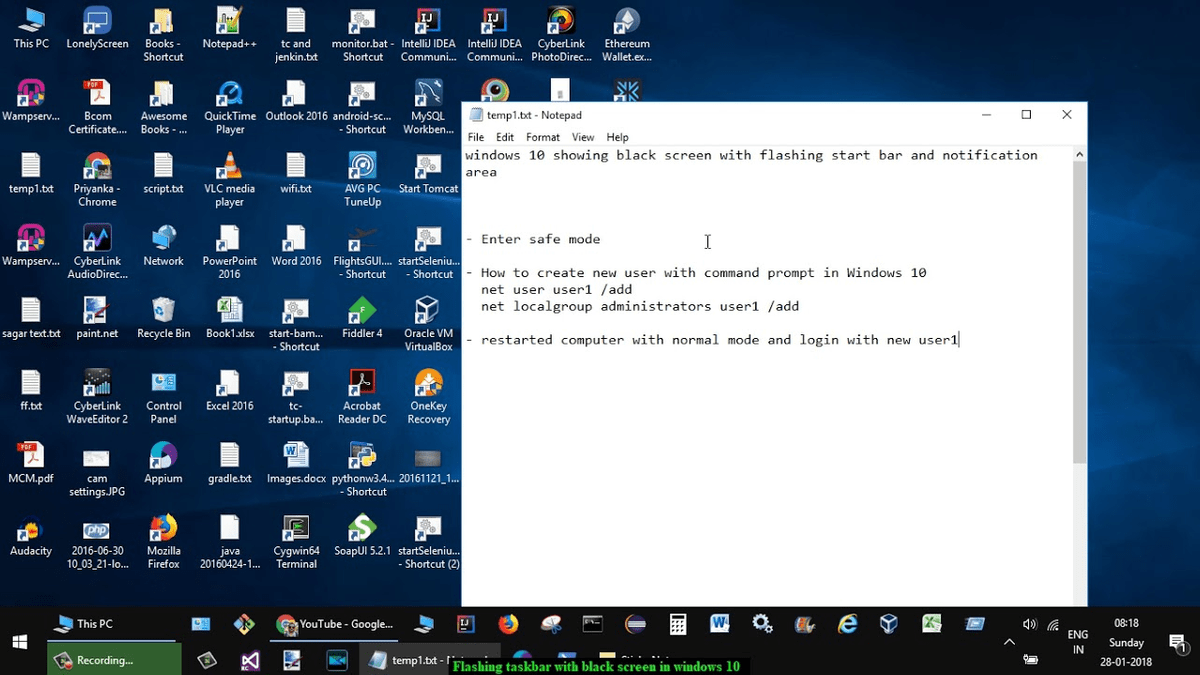Switch to the YouTube Chrome taskbar window
Screen dimensions: 1200x675
tap(335, 624)
